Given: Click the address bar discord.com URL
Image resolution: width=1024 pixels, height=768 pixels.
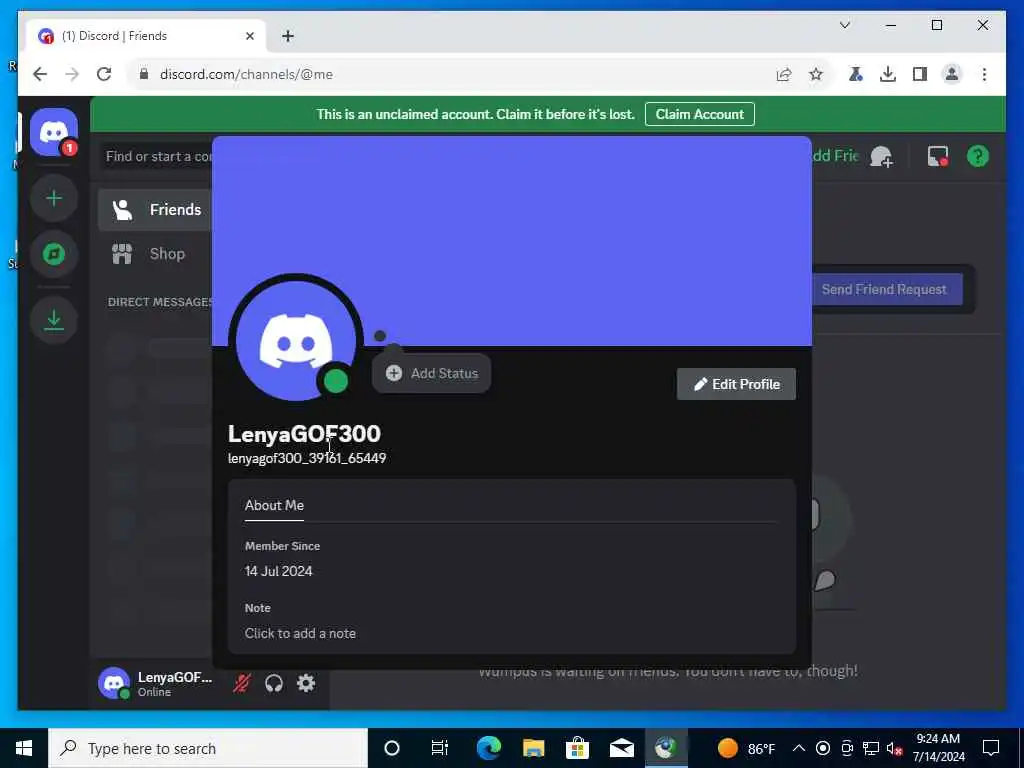Looking at the screenshot, I should (x=246, y=74).
